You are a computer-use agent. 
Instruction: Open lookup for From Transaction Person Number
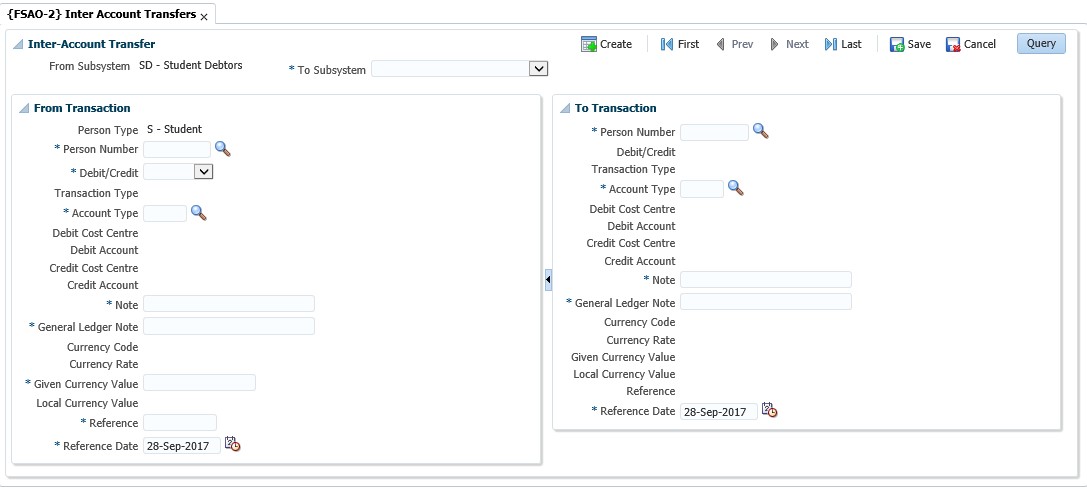[222, 149]
